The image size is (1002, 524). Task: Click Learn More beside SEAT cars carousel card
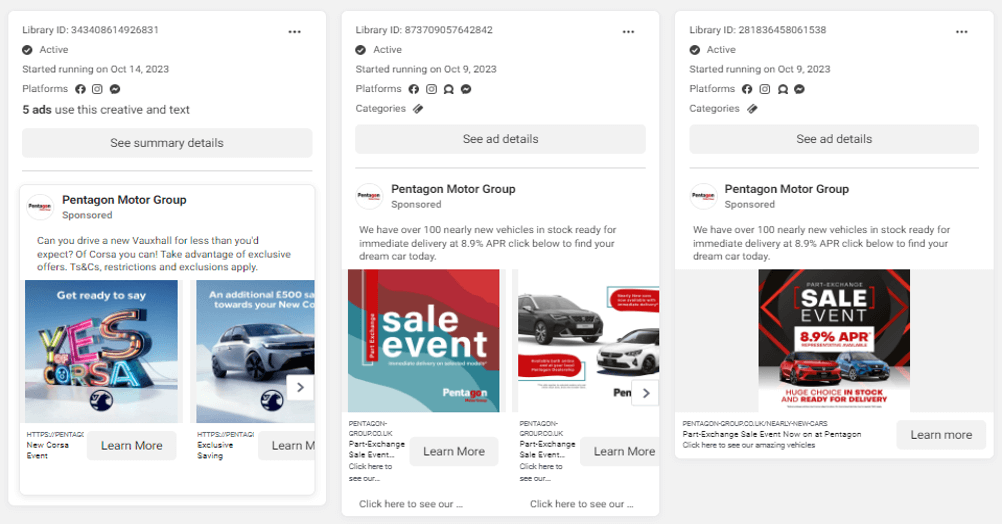(x=620, y=451)
